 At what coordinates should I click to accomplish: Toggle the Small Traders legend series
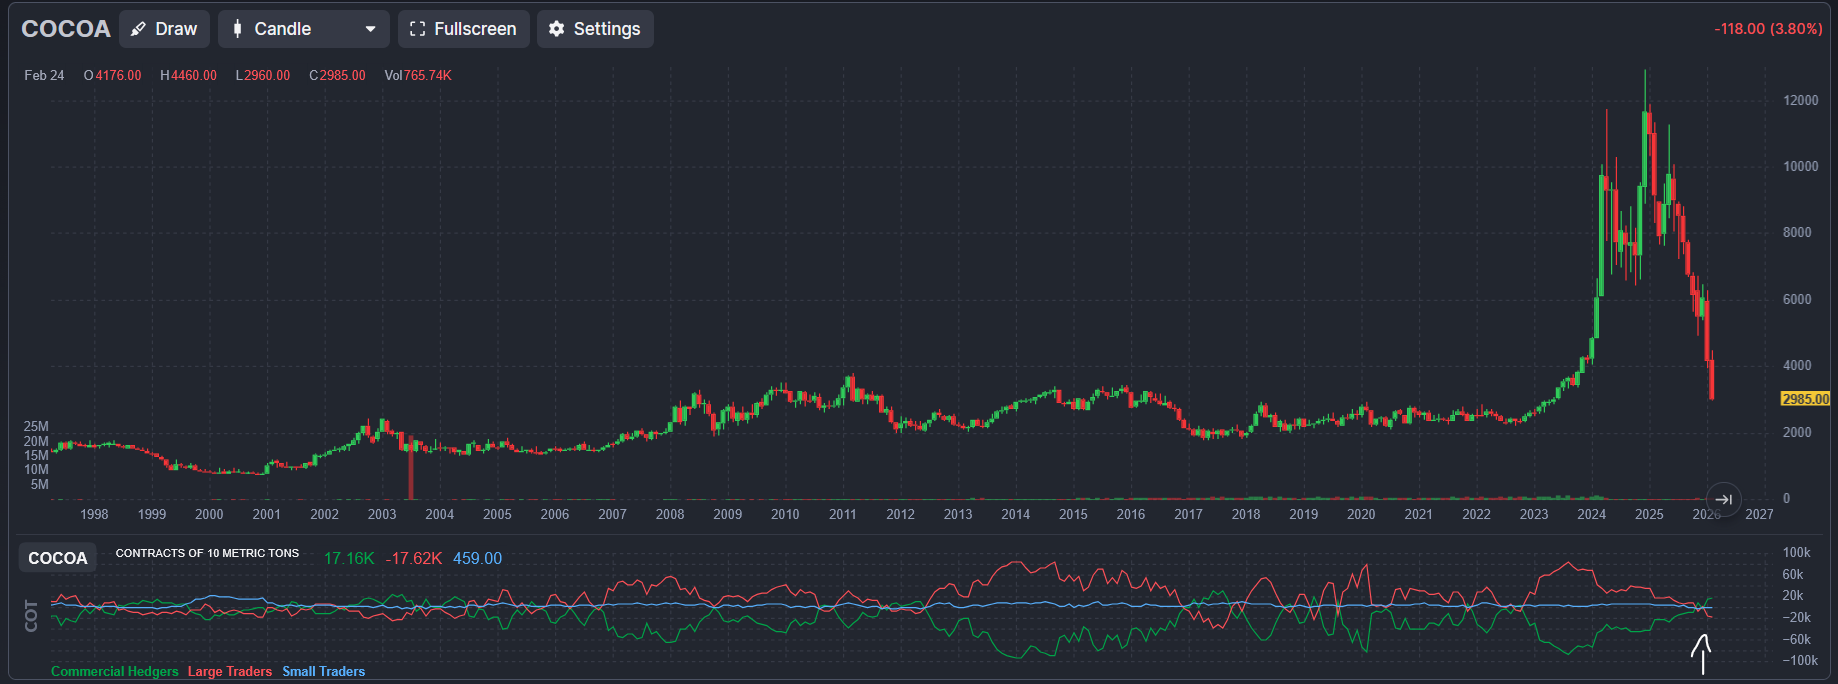click(323, 671)
